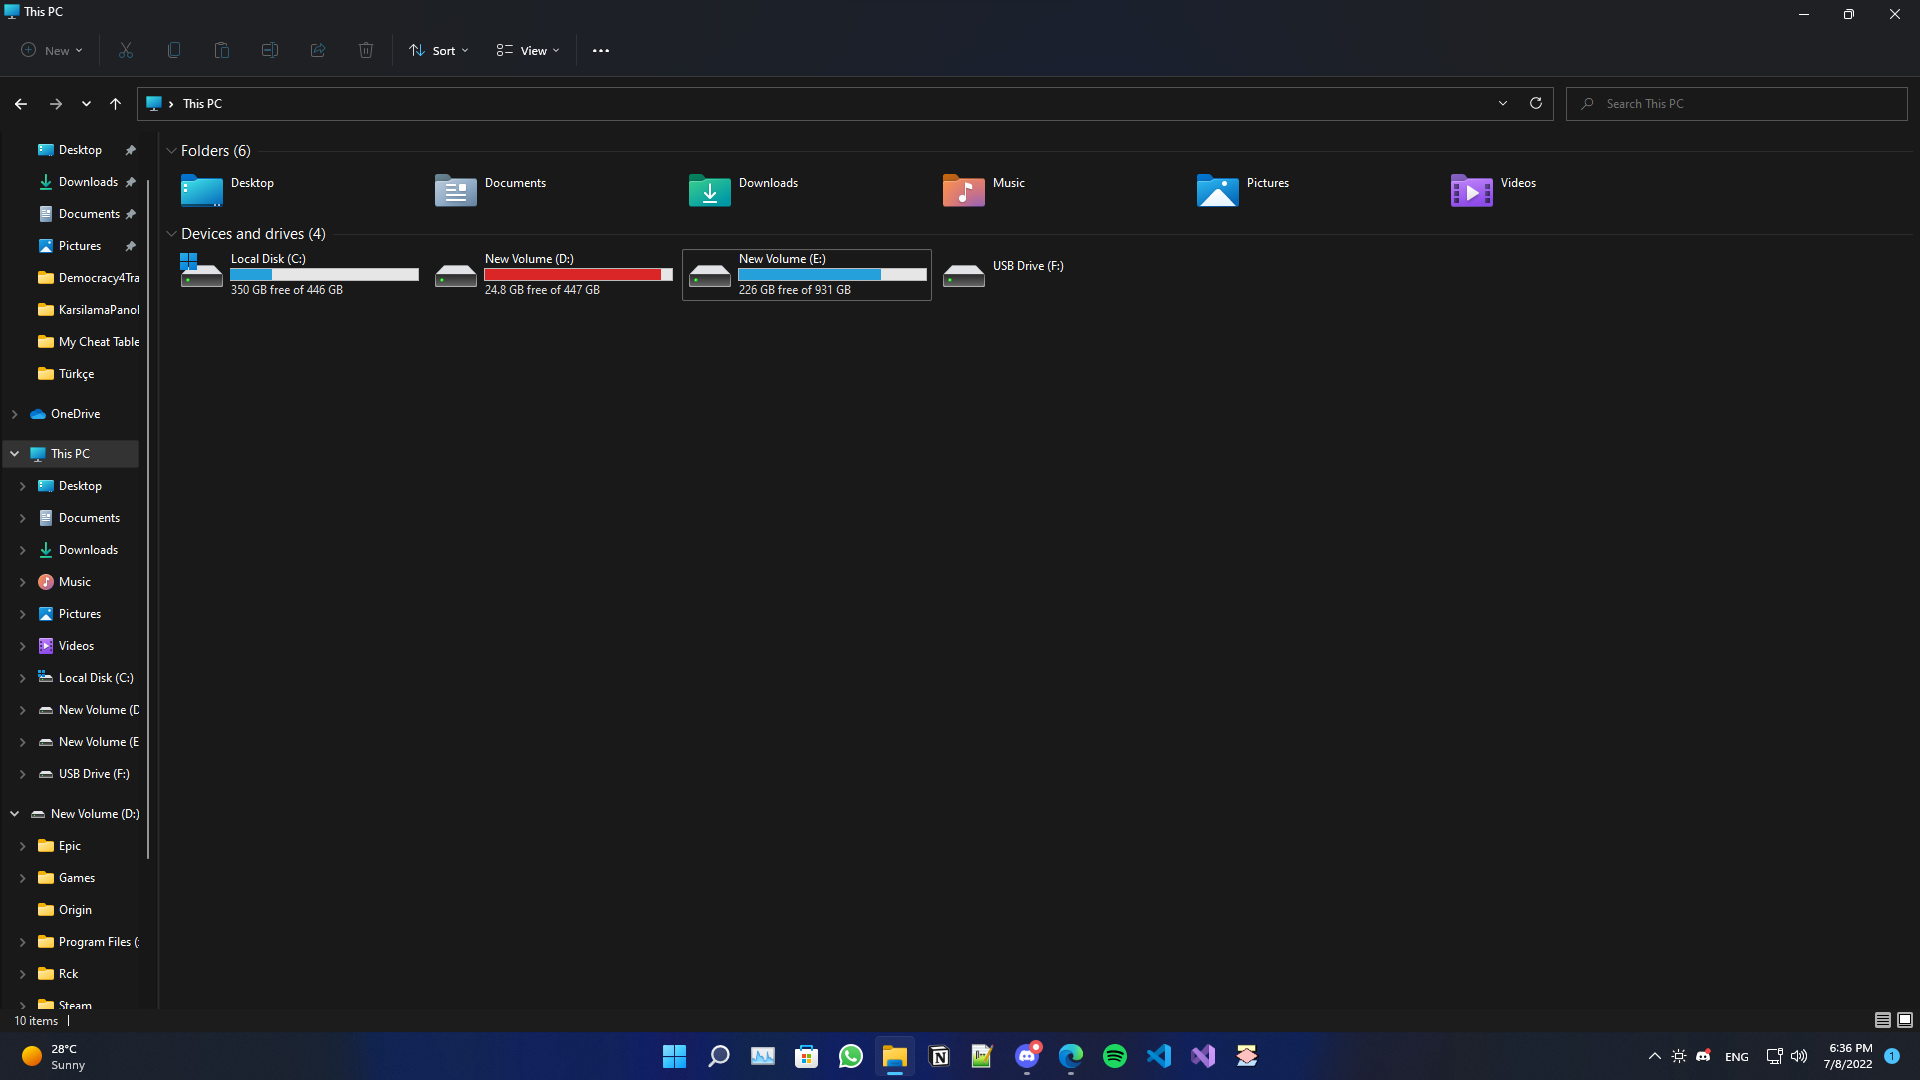This screenshot has width=1920, height=1080.
Task: Select USB Drive (F:) in drives list
Action: pyautogui.click(x=1027, y=266)
